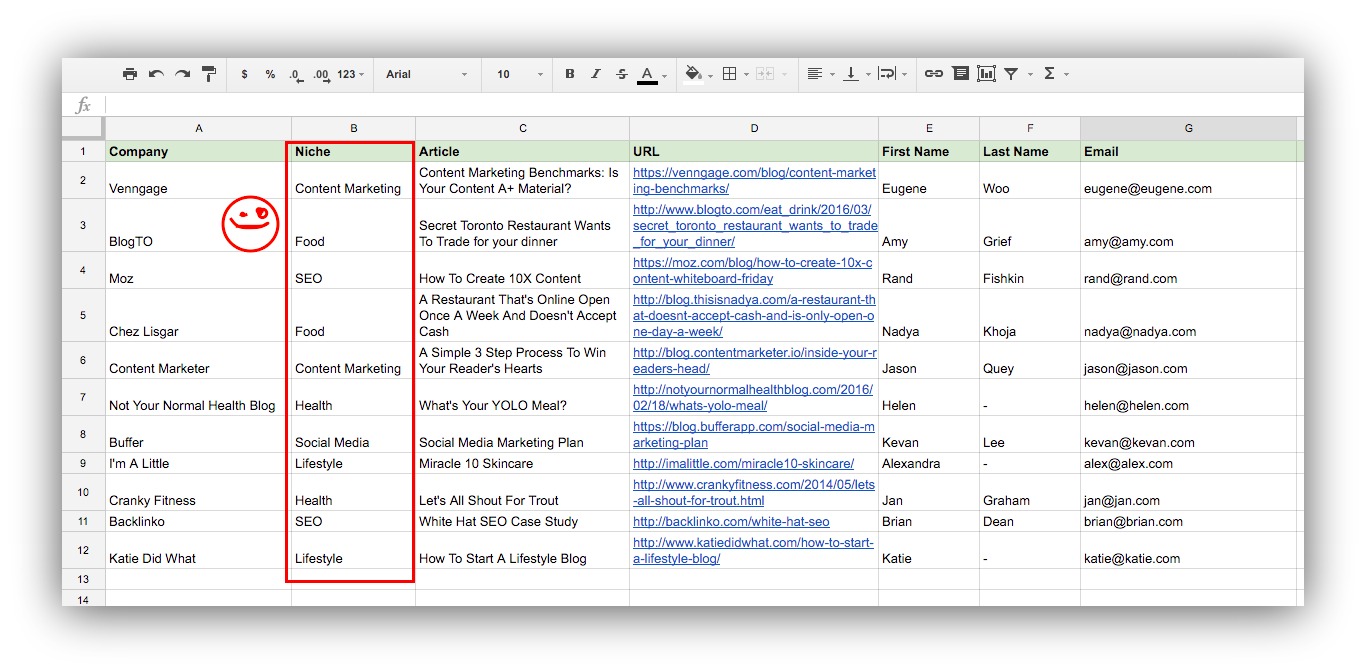
Task: Select the 'Company' header cell
Action: [x=198, y=152]
